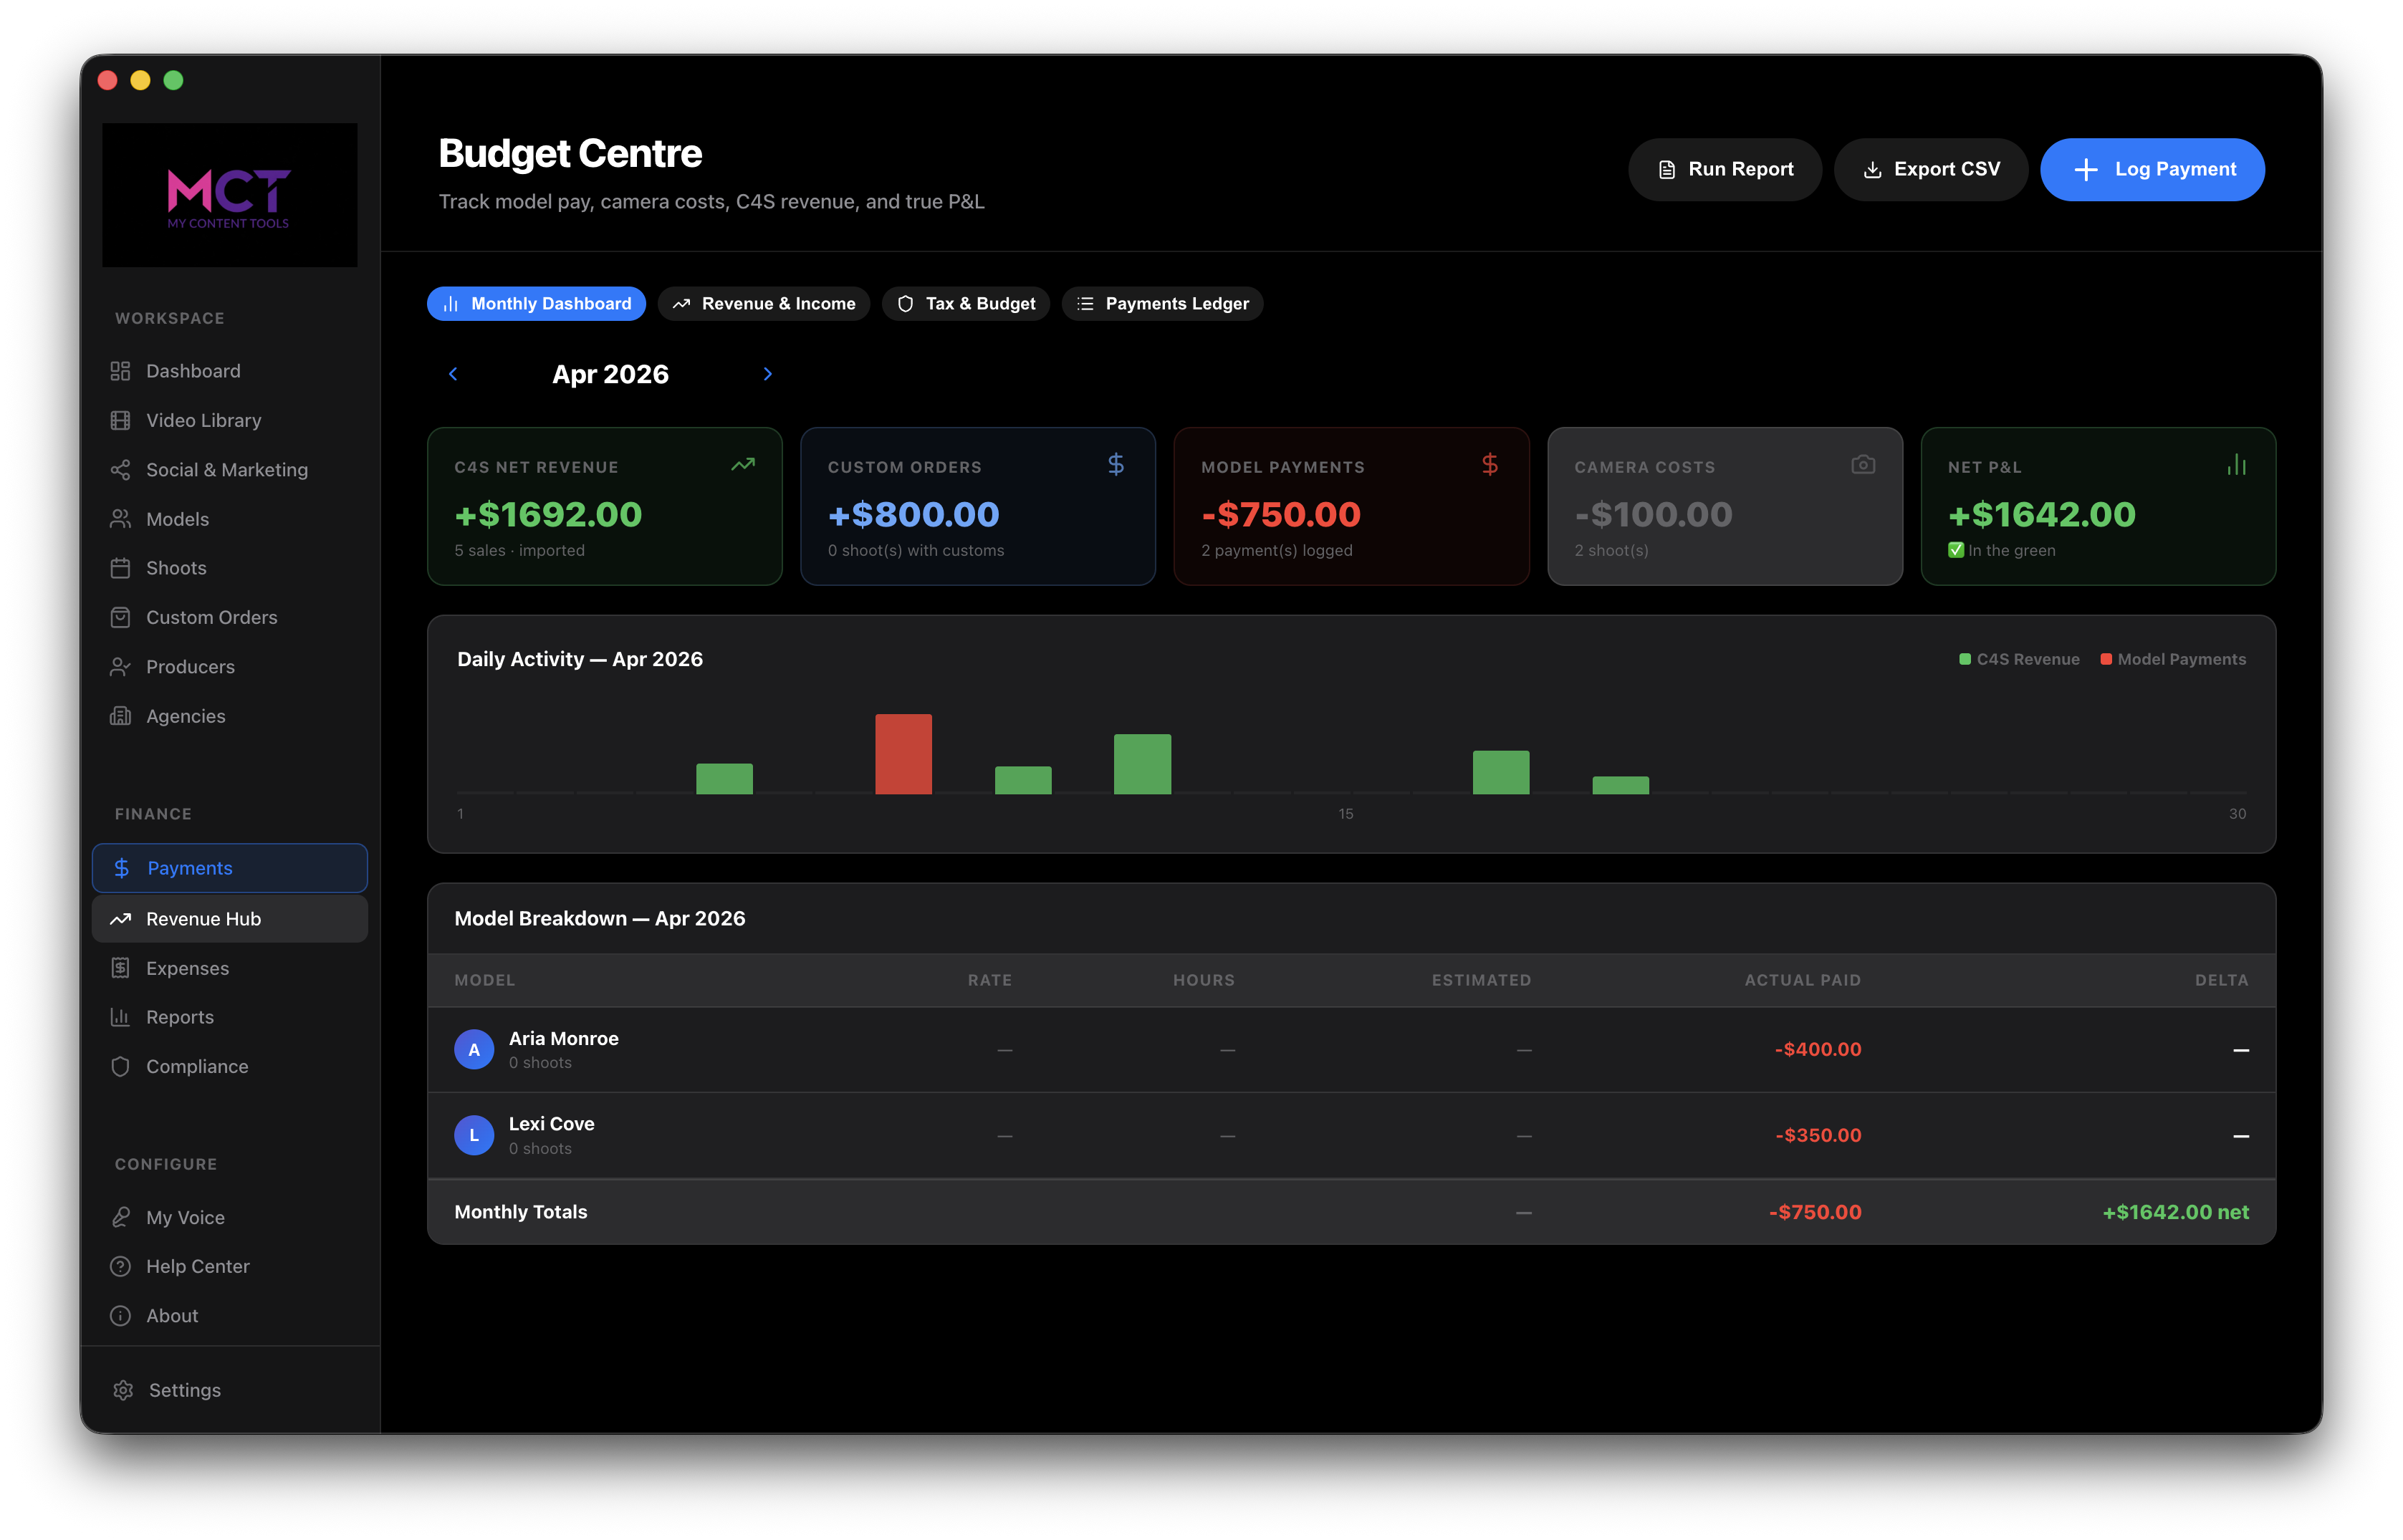Open the Video Library
Screen dimensions: 2403x1540
pyautogui.click(x=121, y=420)
